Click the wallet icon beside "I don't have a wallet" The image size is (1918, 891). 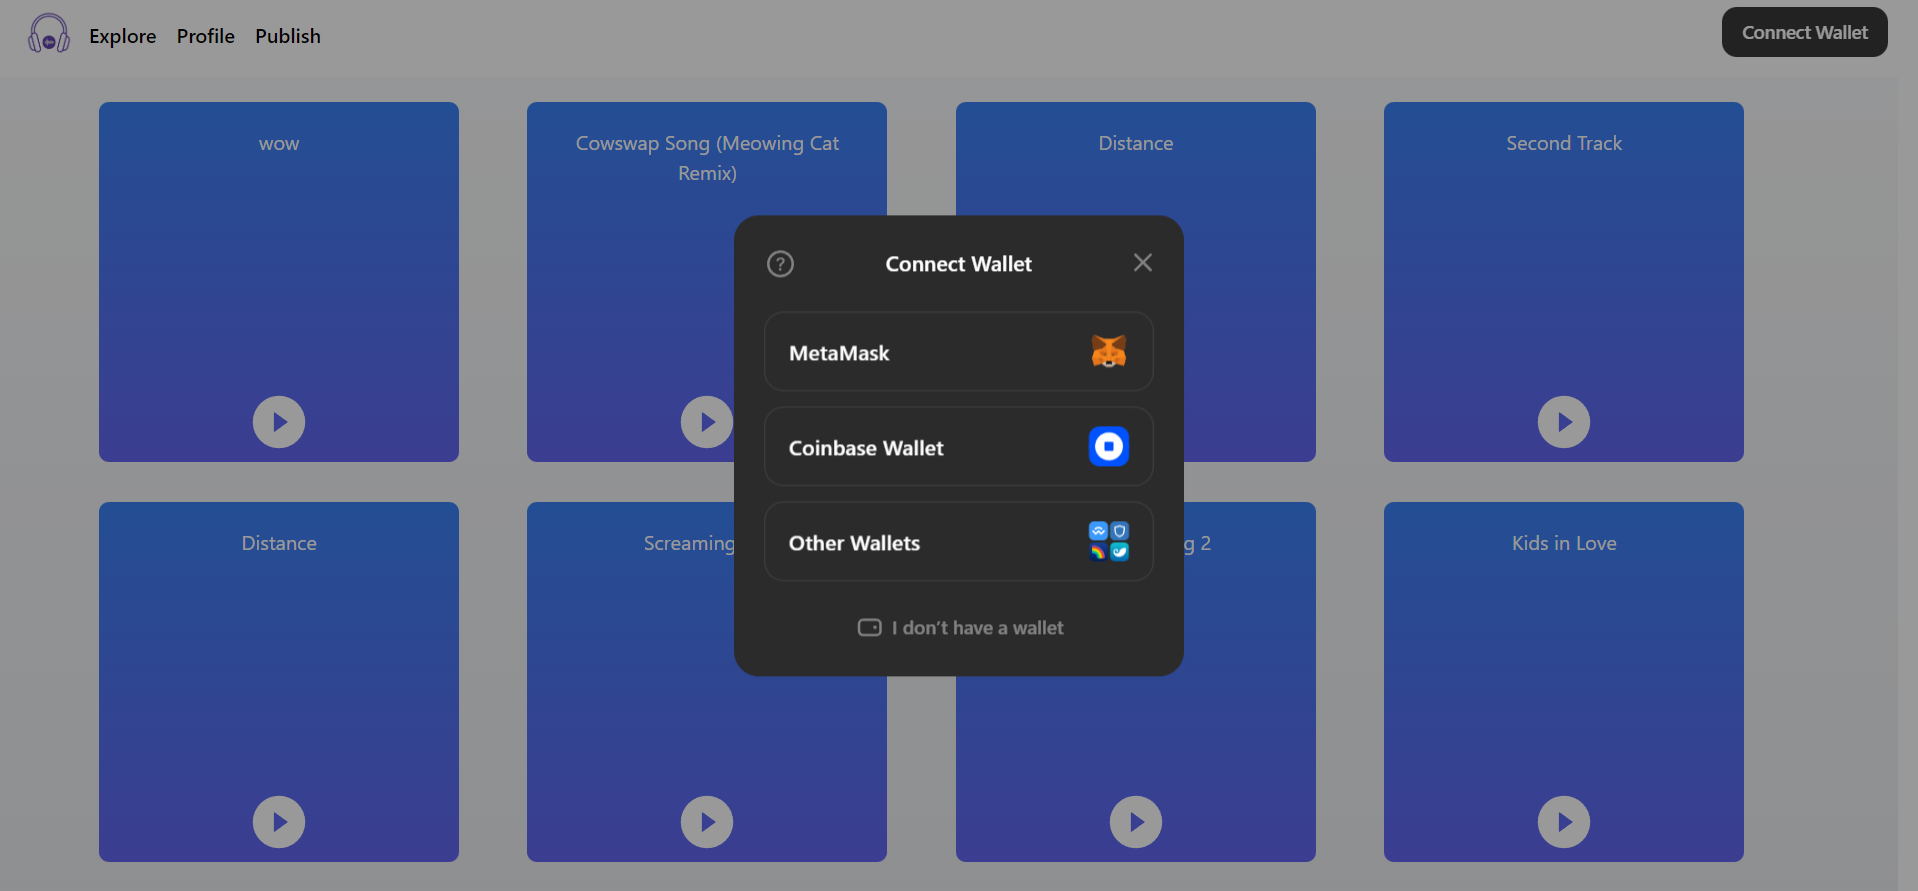coord(869,628)
